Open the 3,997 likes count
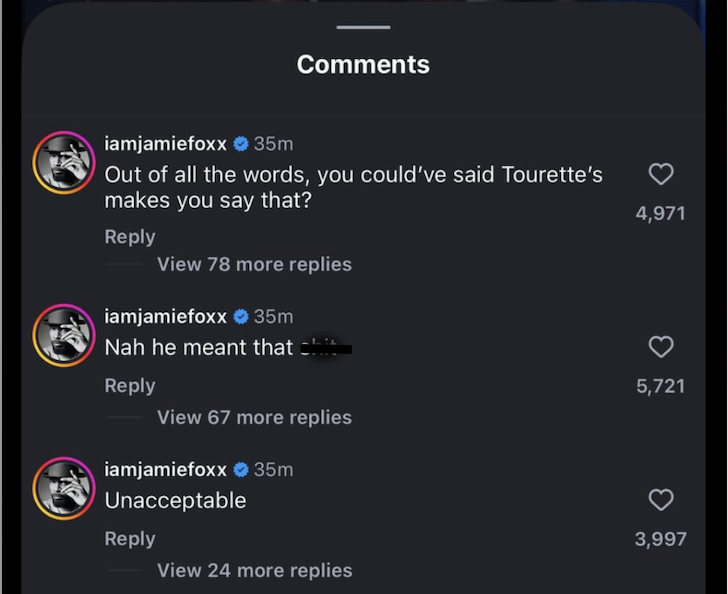 pos(661,539)
